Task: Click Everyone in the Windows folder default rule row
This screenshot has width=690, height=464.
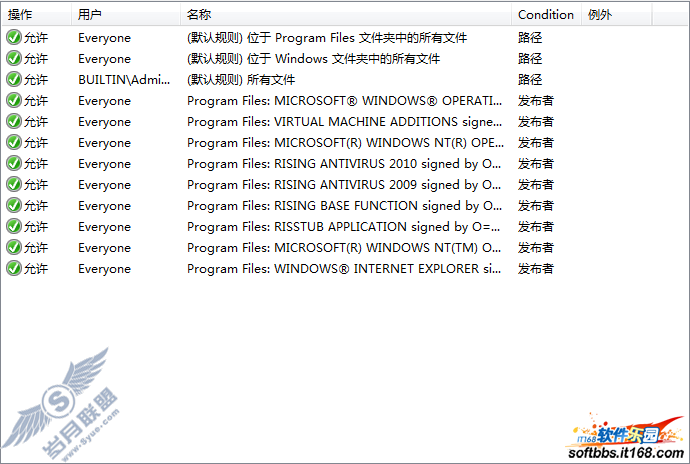Action: (x=104, y=59)
